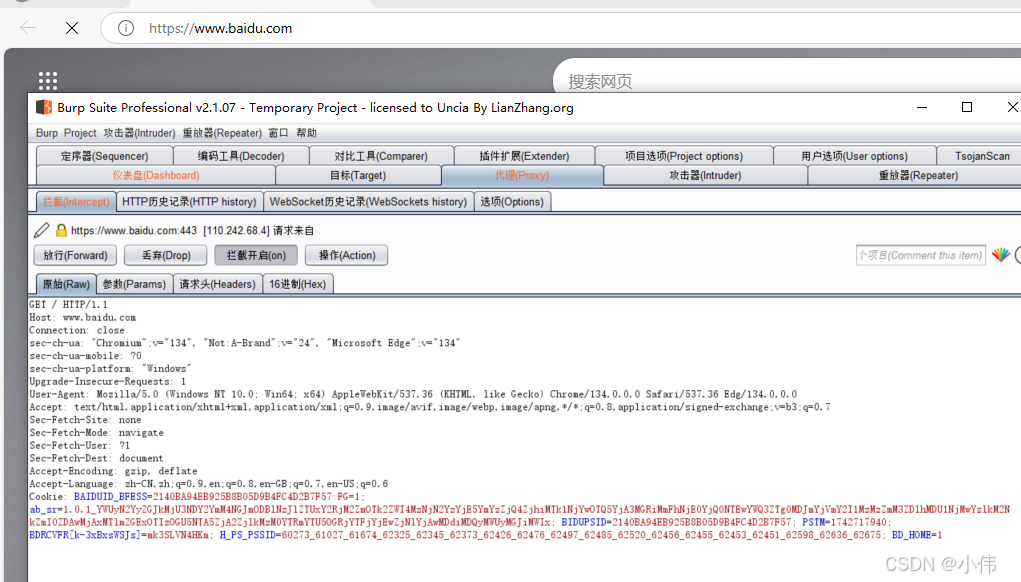Drop the intercepted request

pos(166,255)
